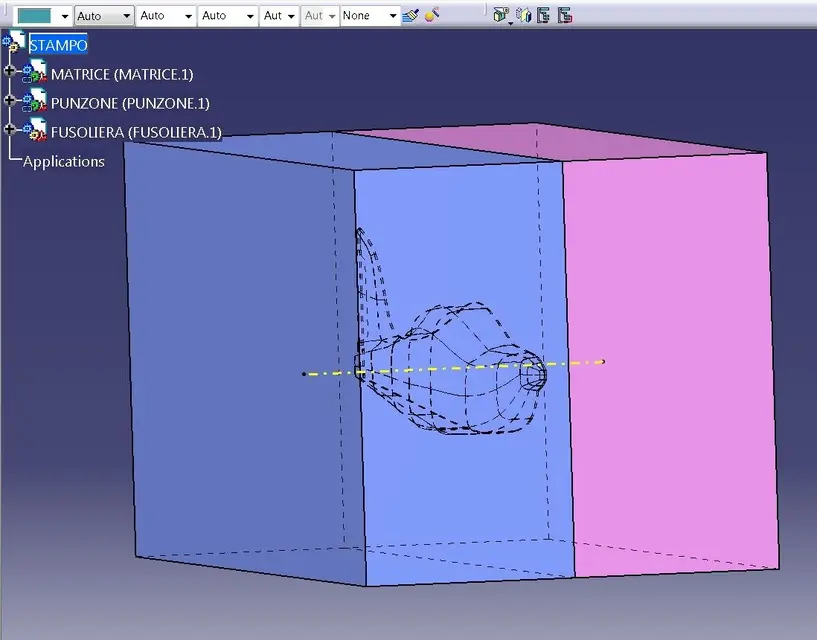Screen dimensions: 817x640
Task: Select the Applications tree entry
Action: 64,161
